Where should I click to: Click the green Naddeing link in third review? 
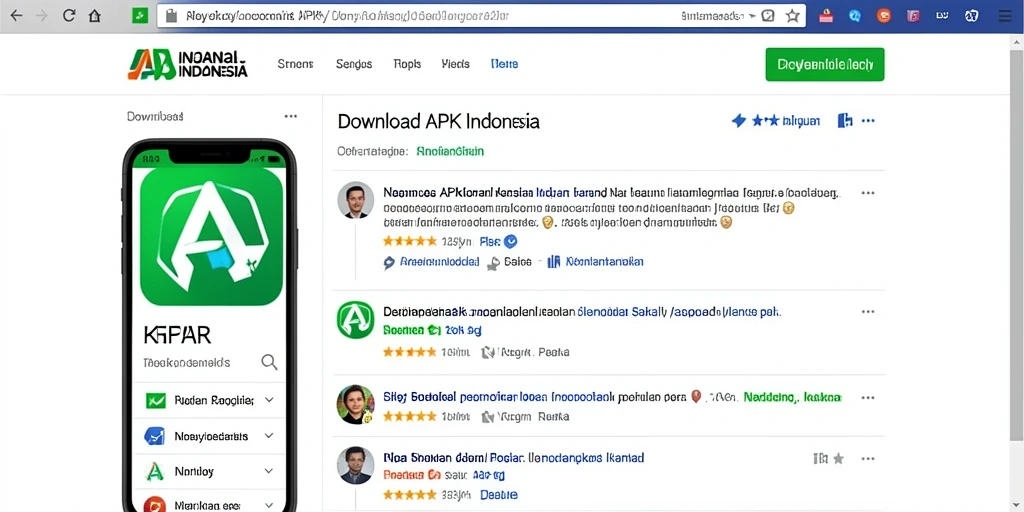coord(793,397)
